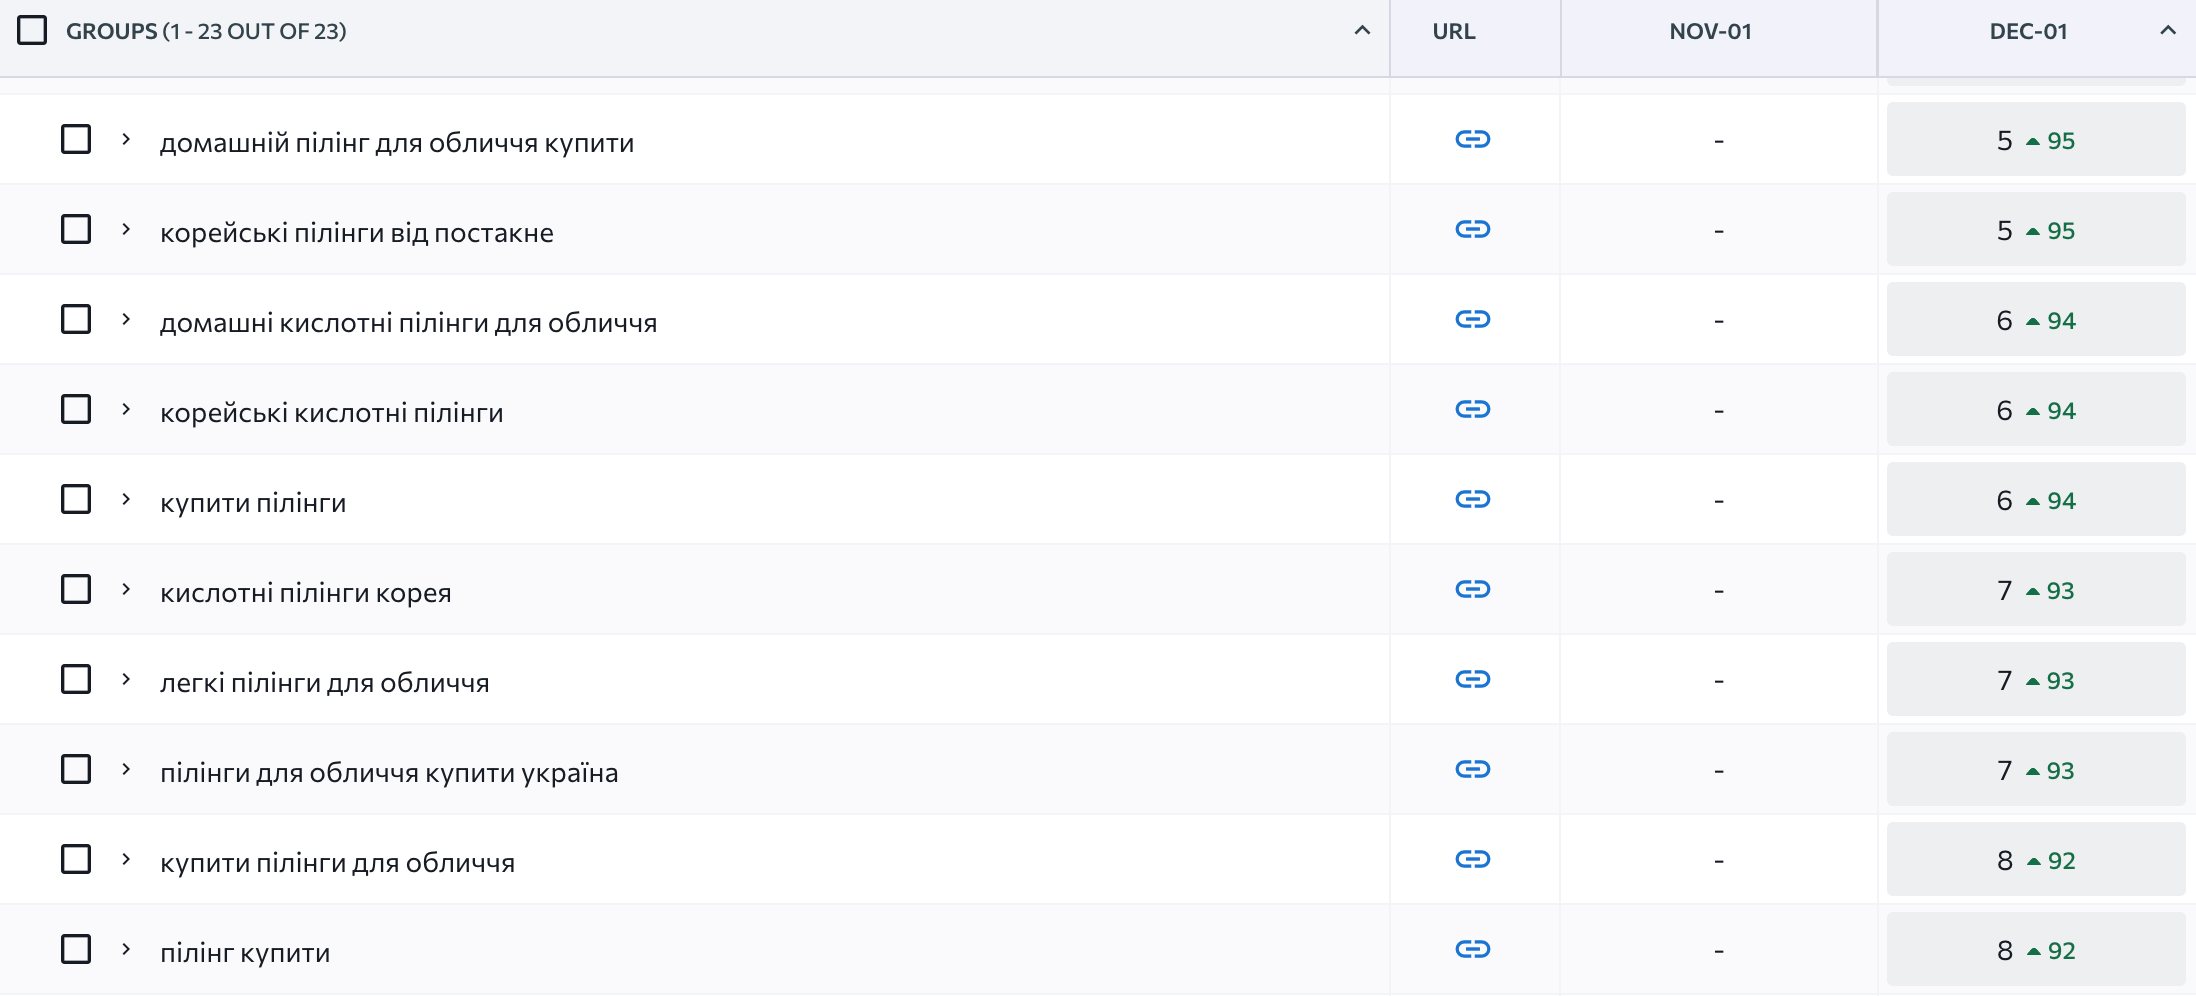Screen dimensions: 2196x996
Task: Select checkbox for пілінги для обличчя купити україна
Action: pyautogui.click(x=76, y=769)
